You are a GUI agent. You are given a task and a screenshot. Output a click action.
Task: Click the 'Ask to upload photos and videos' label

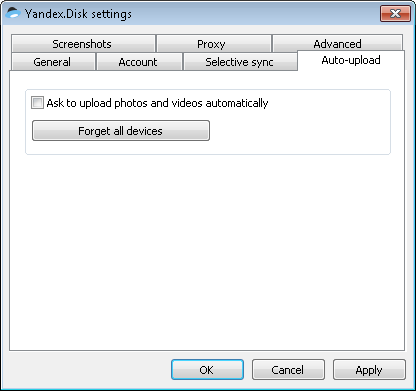tap(157, 103)
